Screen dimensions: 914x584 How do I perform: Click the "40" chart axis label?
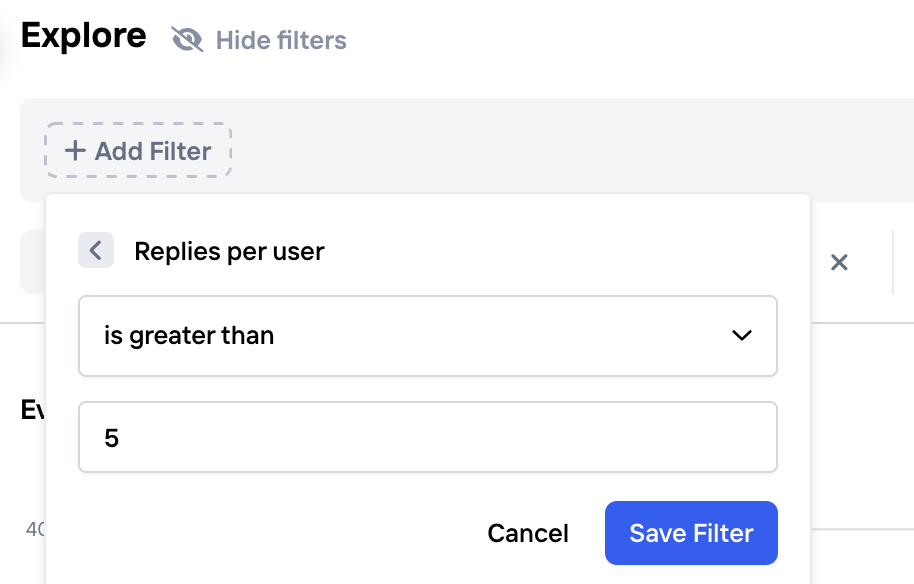(x=34, y=529)
